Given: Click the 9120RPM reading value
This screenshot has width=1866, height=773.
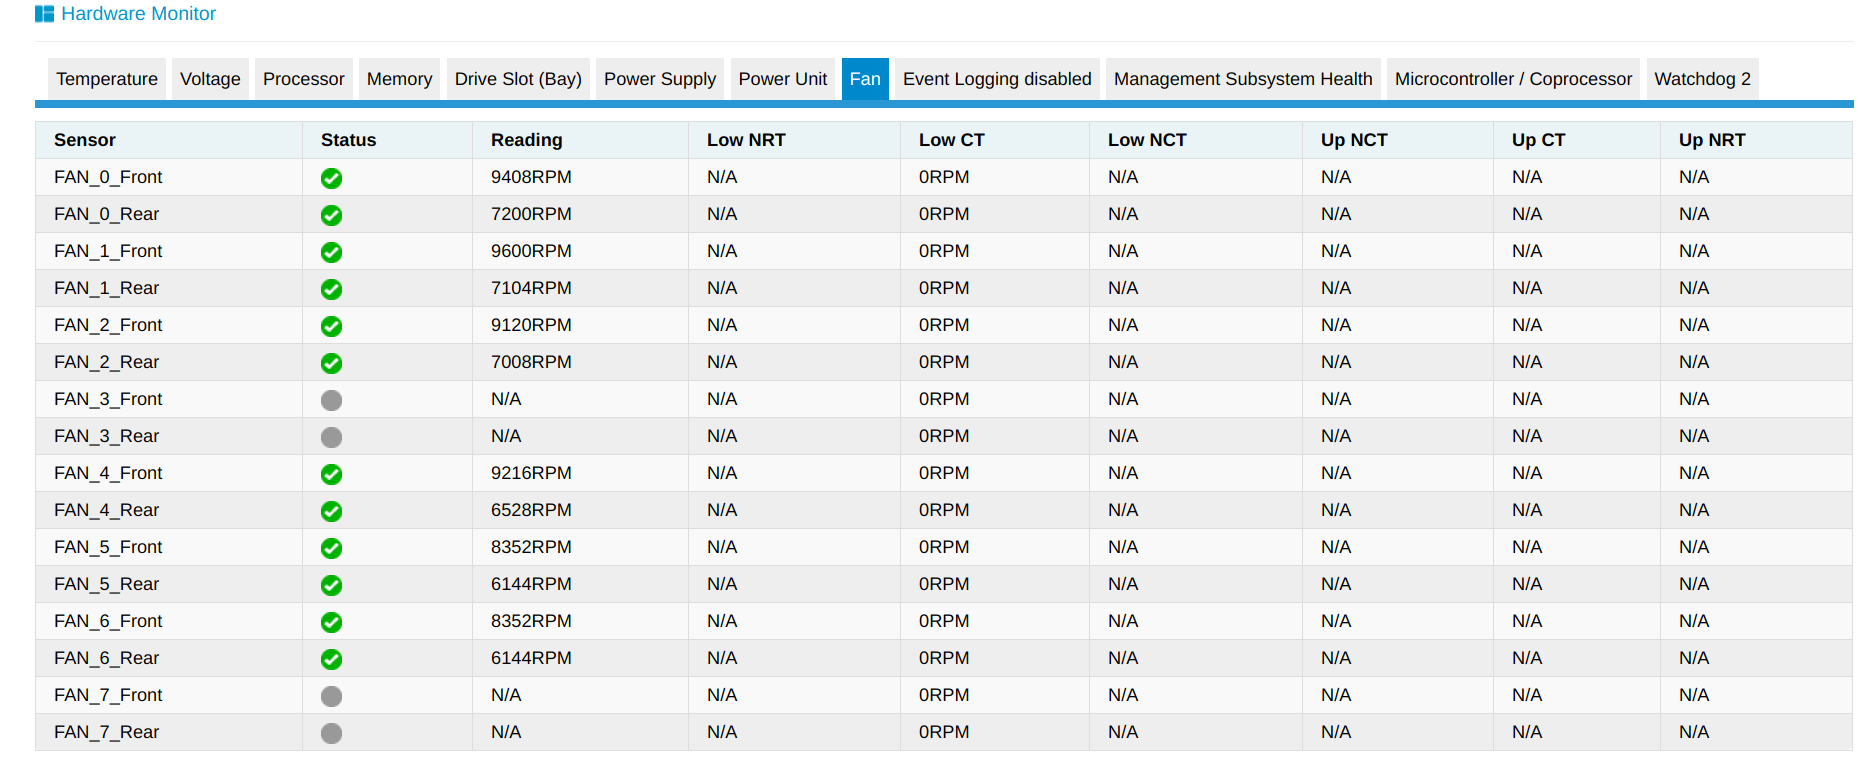Looking at the screenshot, I should pyautogui.click(x=531, y=325).
